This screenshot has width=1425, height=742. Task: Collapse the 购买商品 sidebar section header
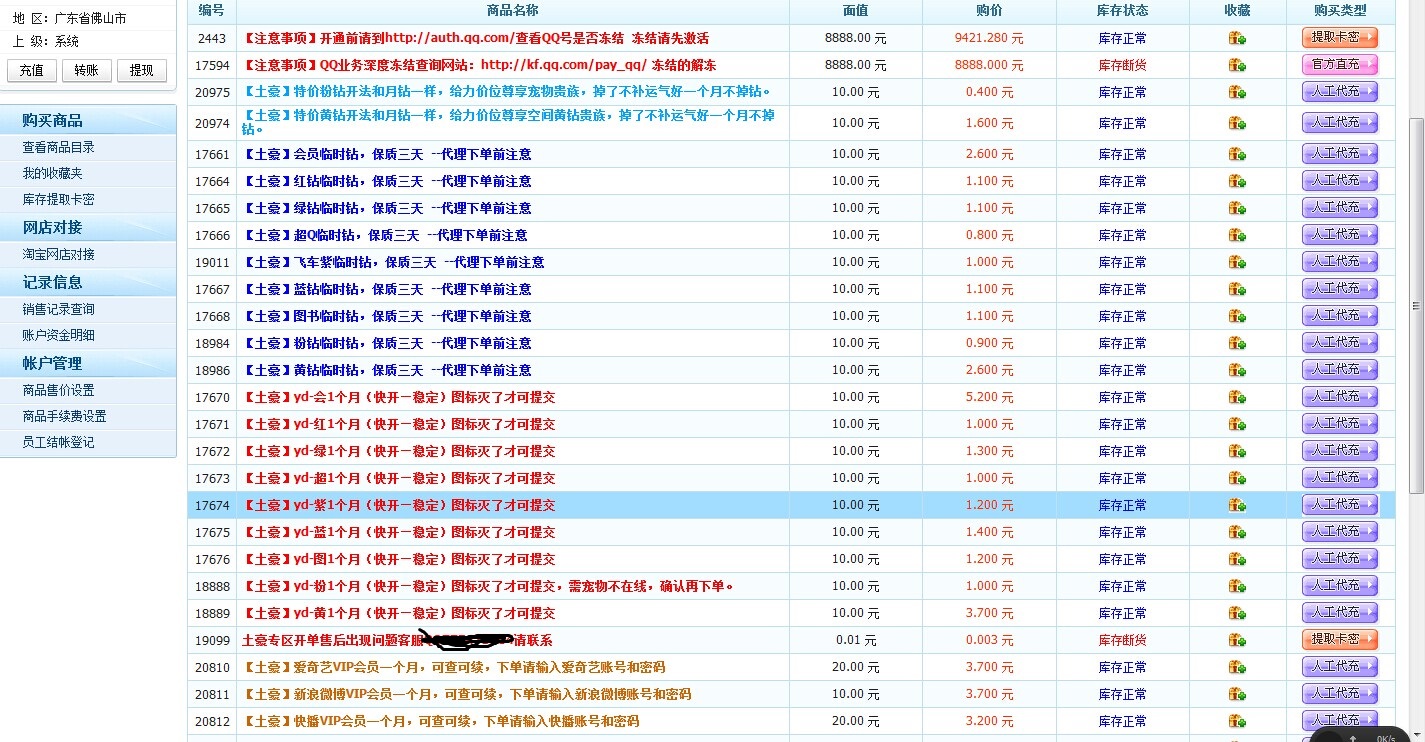click(x=88, y=120)
